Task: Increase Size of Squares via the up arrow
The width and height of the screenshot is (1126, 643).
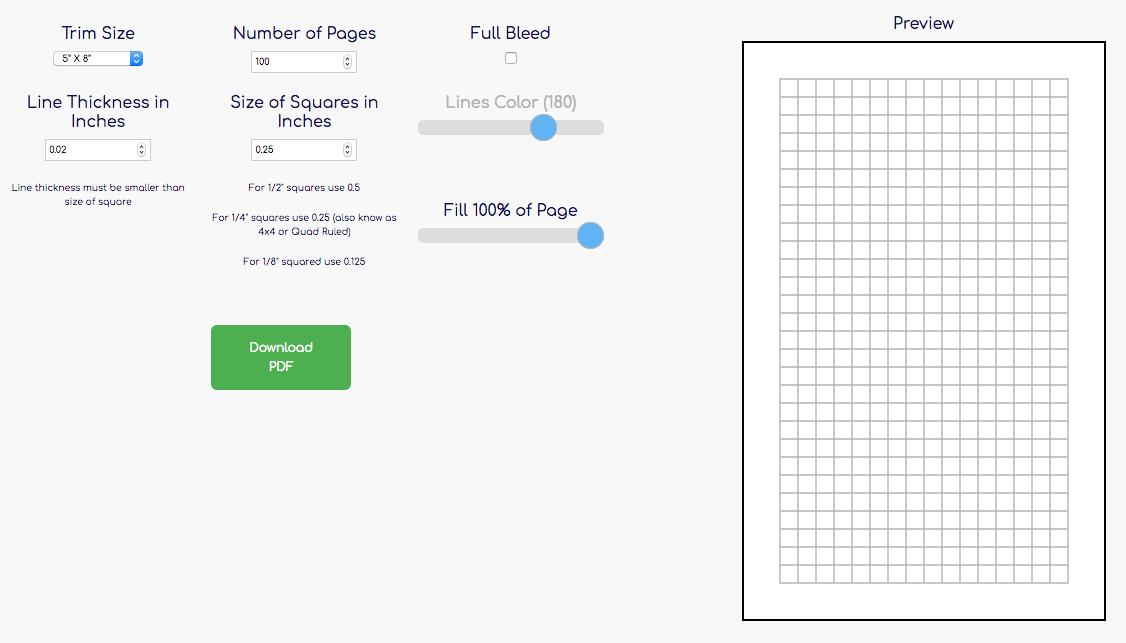Action: (x=347, y=145)
